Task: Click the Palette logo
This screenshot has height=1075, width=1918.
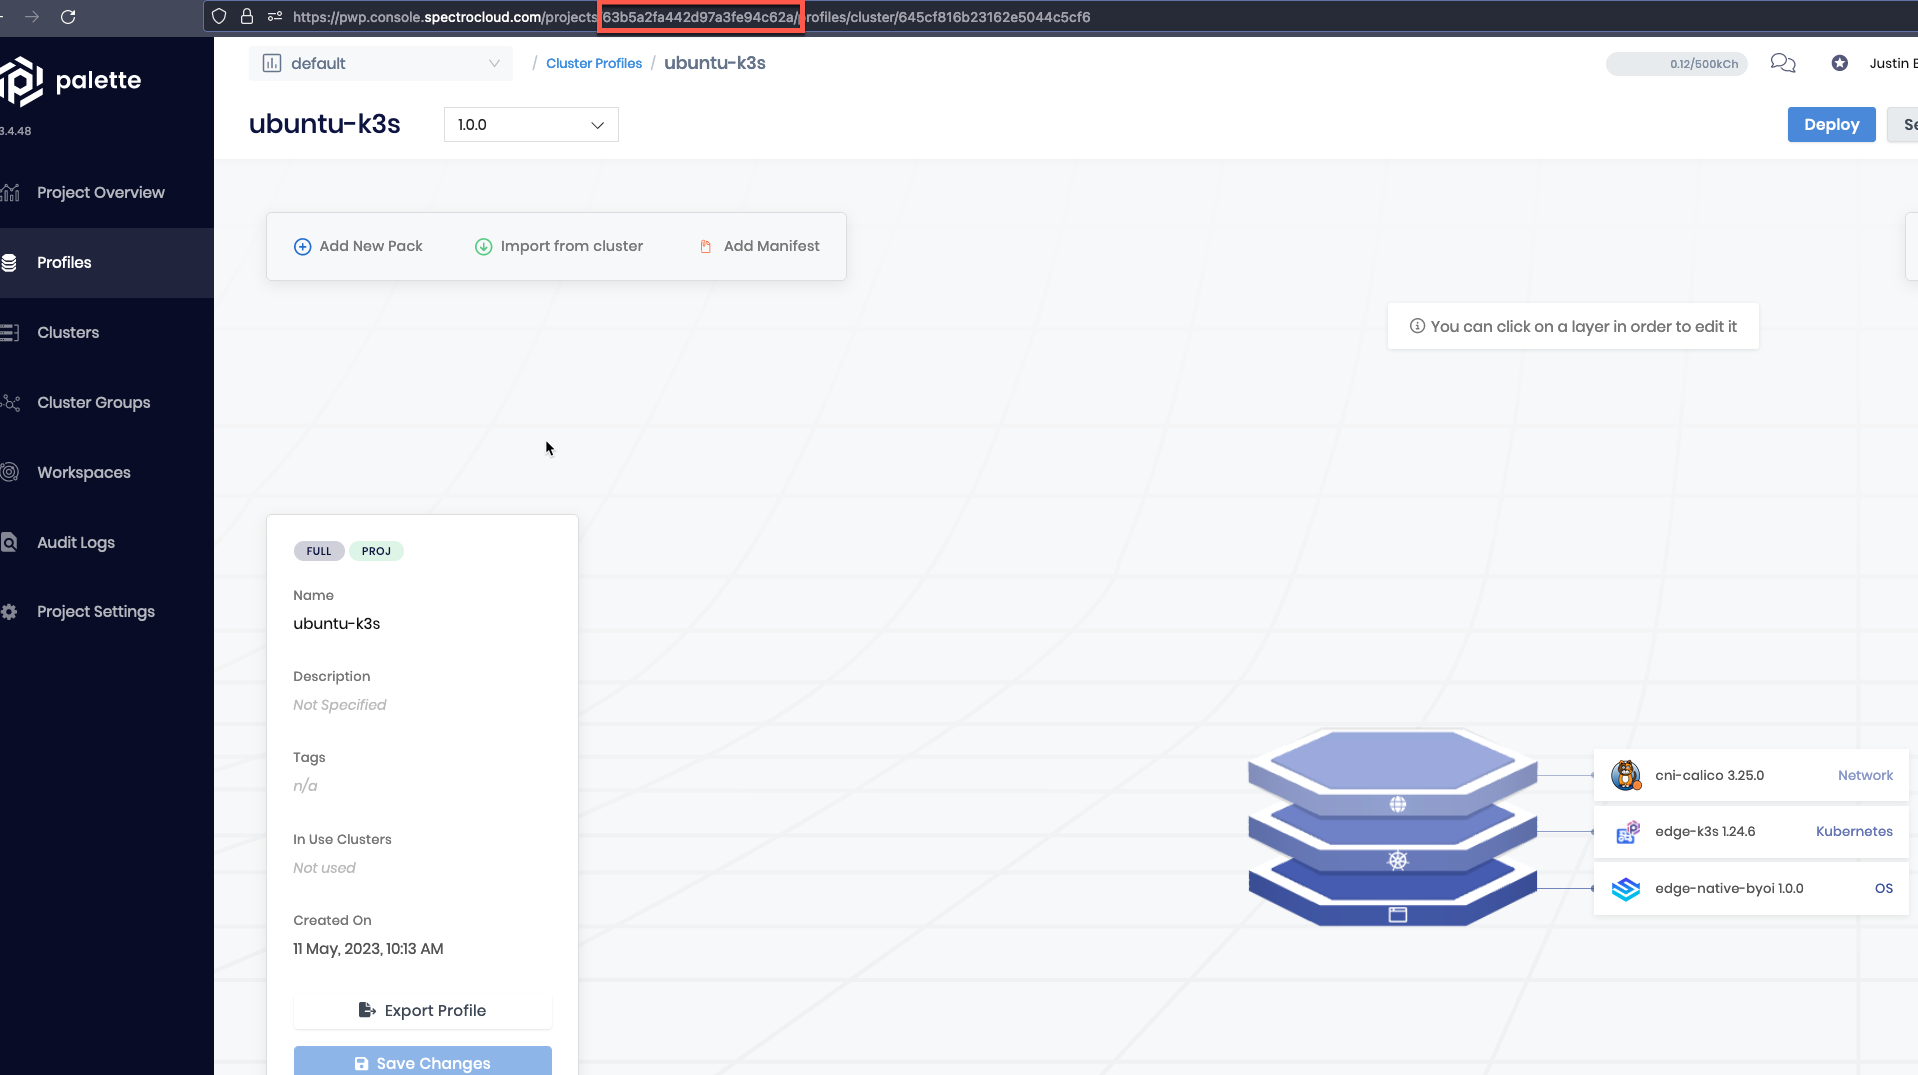Action: coord(71,81)
